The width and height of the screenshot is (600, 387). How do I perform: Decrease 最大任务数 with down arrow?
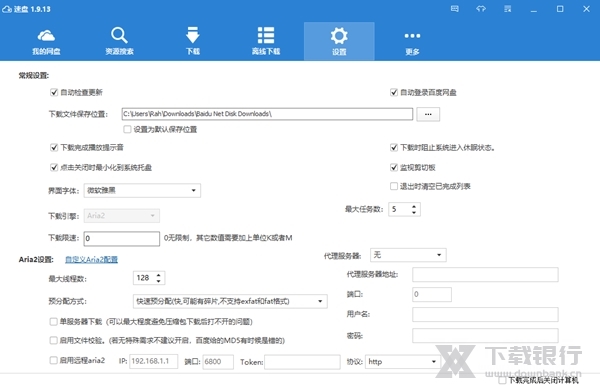point(414,212)
